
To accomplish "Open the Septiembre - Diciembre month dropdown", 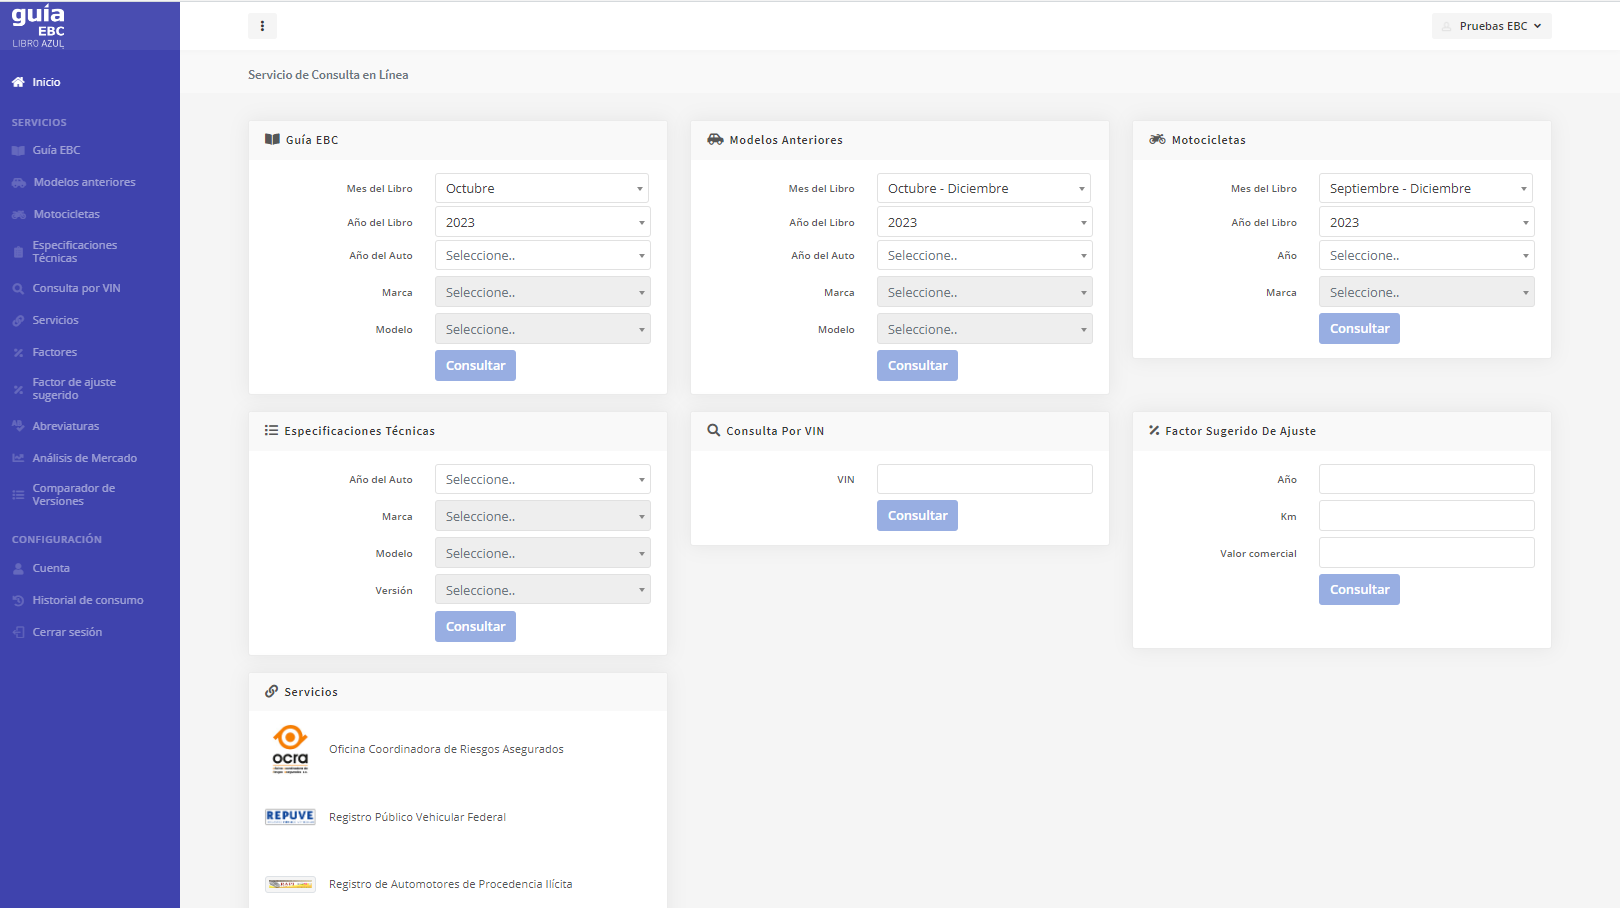I will 1425,188.
